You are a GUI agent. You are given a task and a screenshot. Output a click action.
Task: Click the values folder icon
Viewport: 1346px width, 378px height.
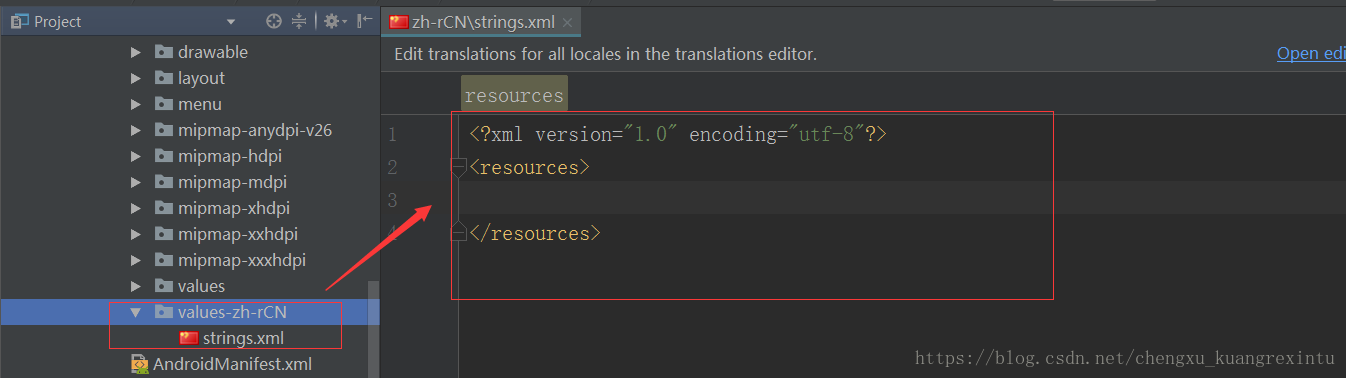[164, 286]
